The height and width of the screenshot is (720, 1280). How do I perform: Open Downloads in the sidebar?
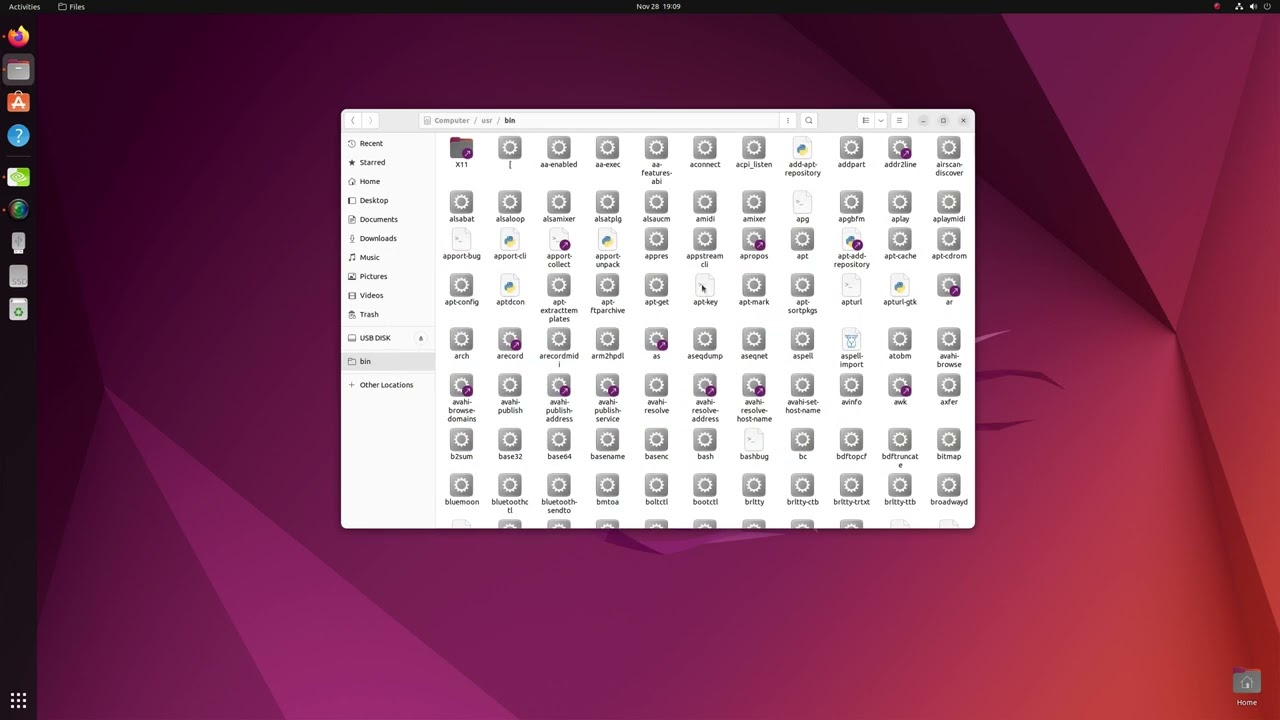click(388, 238)
